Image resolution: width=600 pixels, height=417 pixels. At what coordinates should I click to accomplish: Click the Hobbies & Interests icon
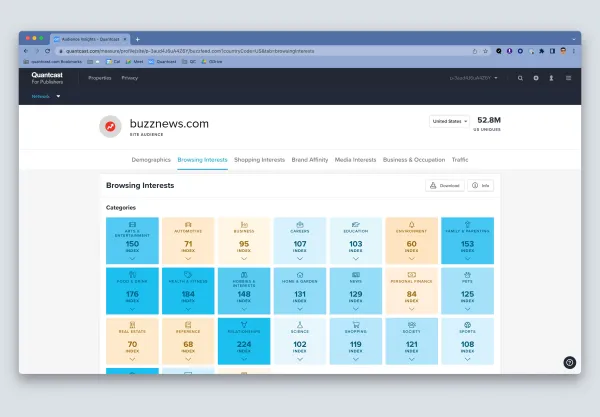[x=244, y=275]
